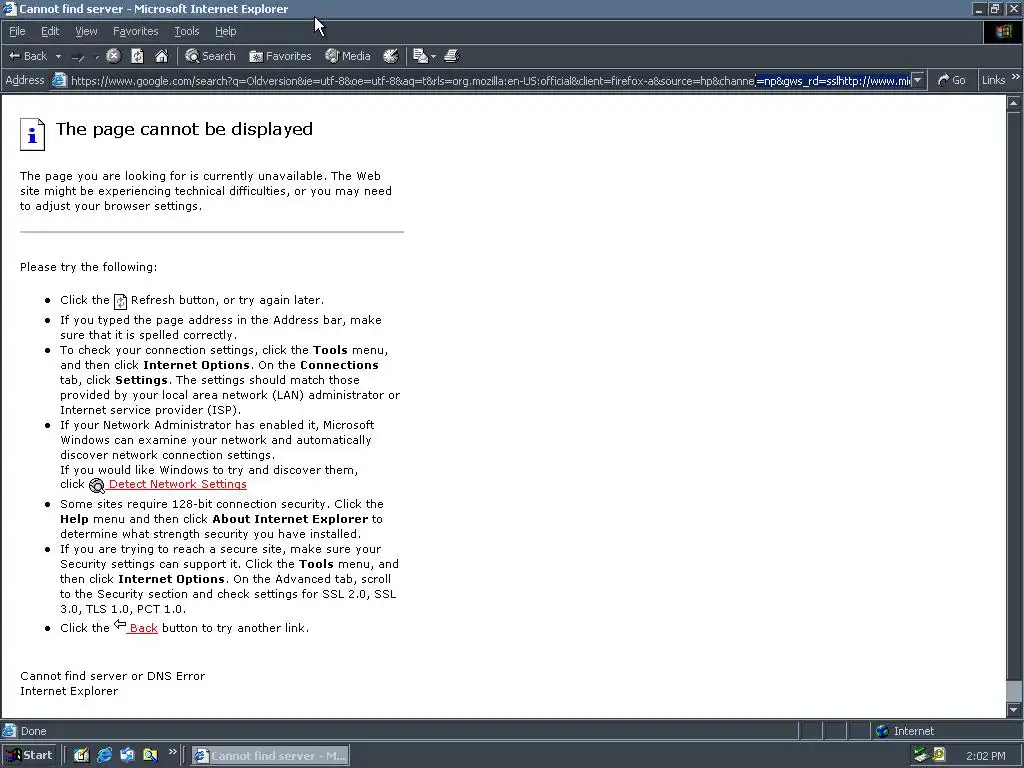Show the History clock icon
Screen dimensions: 1024x768
tap(391, 56)
